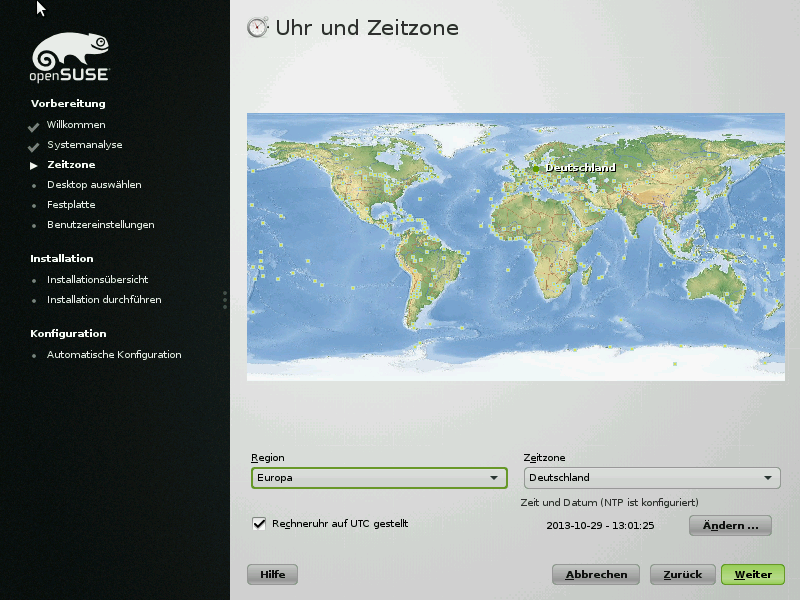Image resolution: width=800 pixels, height=600 pixels.
Task: Click the Deutschland marker dot on map
Action: click(536, 169)
